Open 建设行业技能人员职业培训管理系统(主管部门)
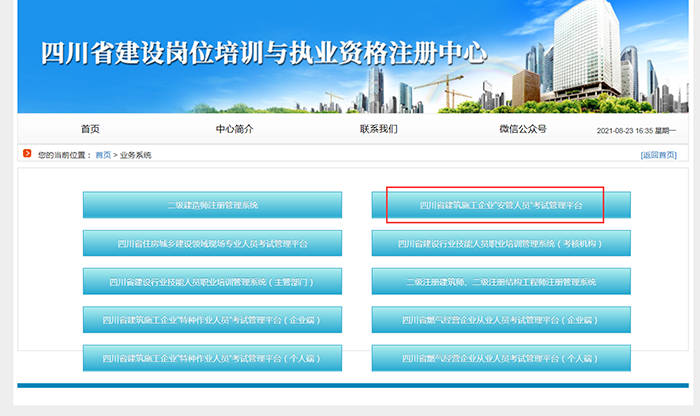Screen dimensions: 700x416 212,282
